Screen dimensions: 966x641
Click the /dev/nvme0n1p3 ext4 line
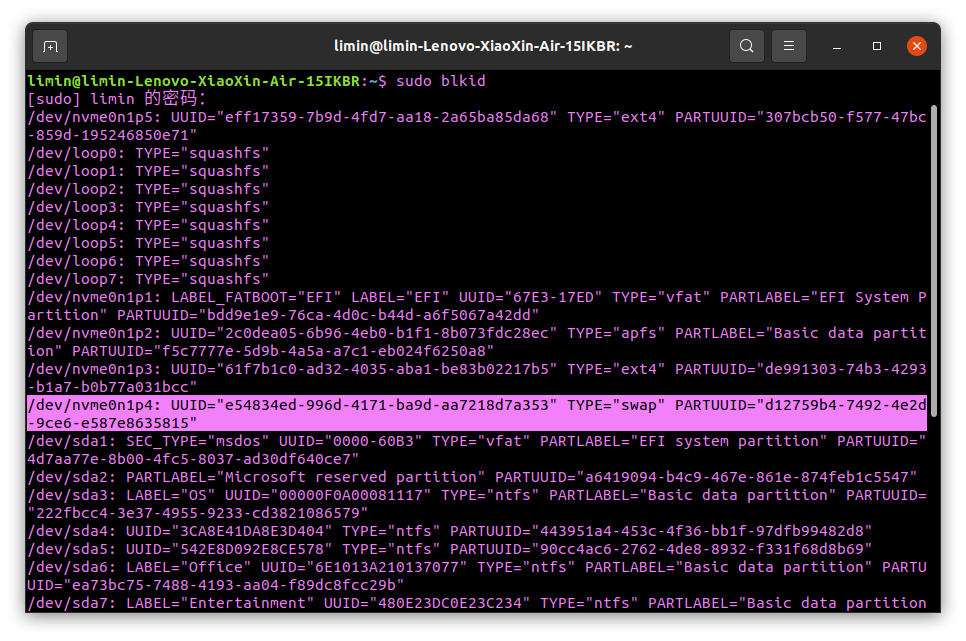pos(477,378)
